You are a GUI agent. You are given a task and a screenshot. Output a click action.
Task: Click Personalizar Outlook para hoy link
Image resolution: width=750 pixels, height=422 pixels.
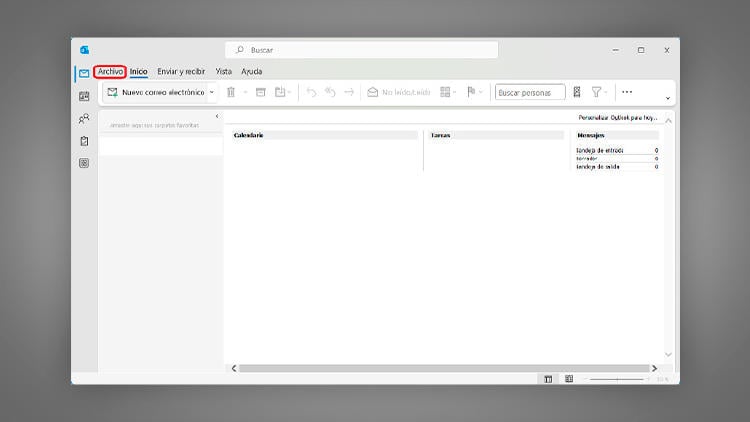pos(617,117)
